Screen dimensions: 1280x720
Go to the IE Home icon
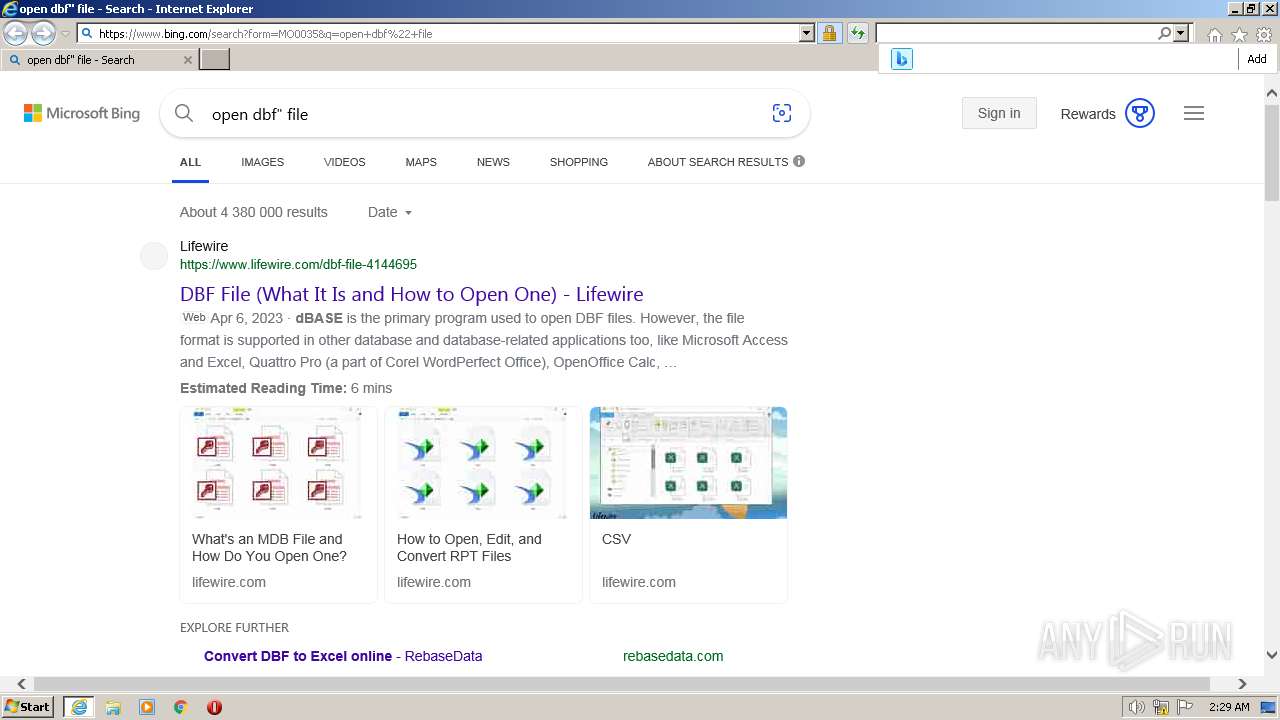click(1214, 35)
